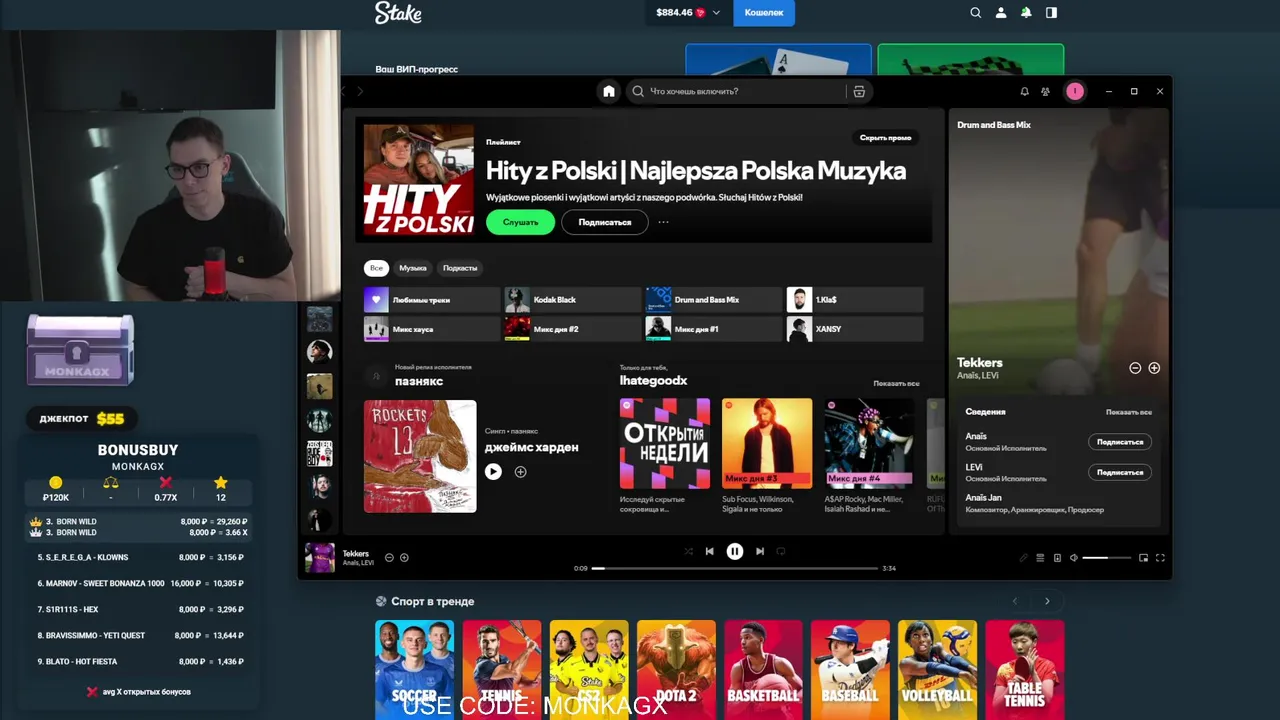
Task: Open Volleyball sport tile on Stake
Action: [x=937, y=669]
